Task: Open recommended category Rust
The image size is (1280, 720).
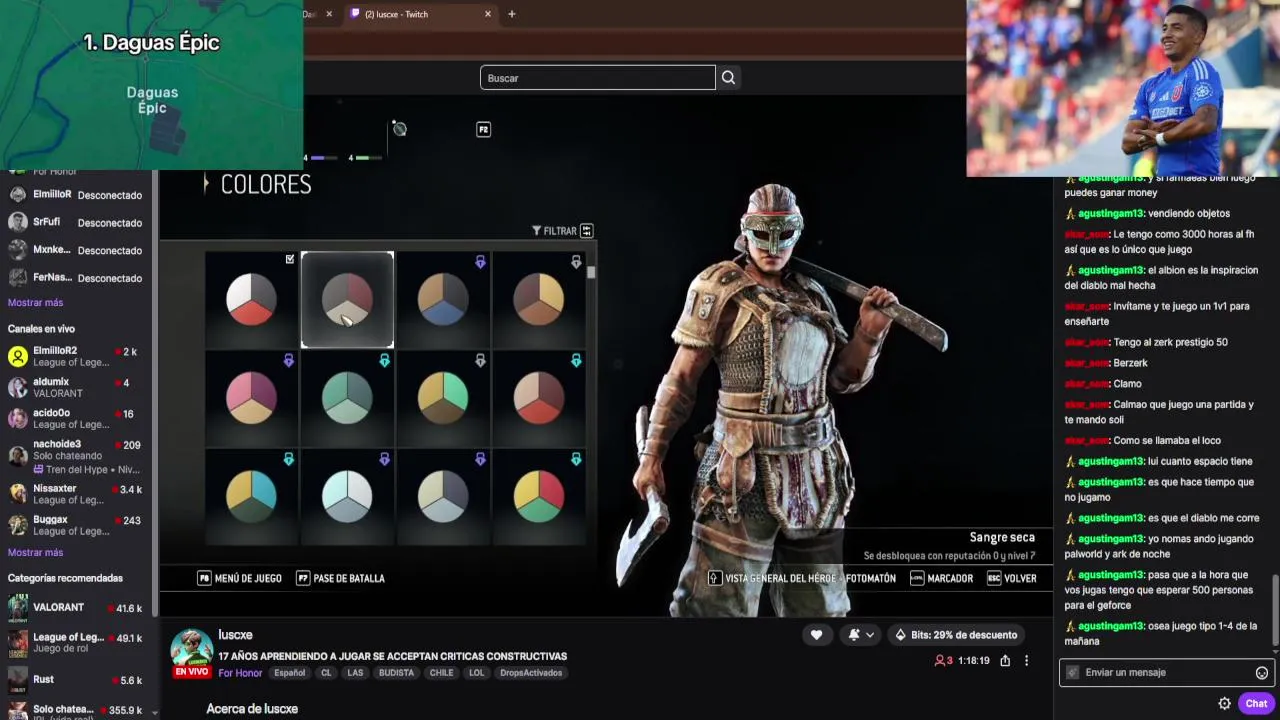Action: pyautogui.click(x=75, y=680)
